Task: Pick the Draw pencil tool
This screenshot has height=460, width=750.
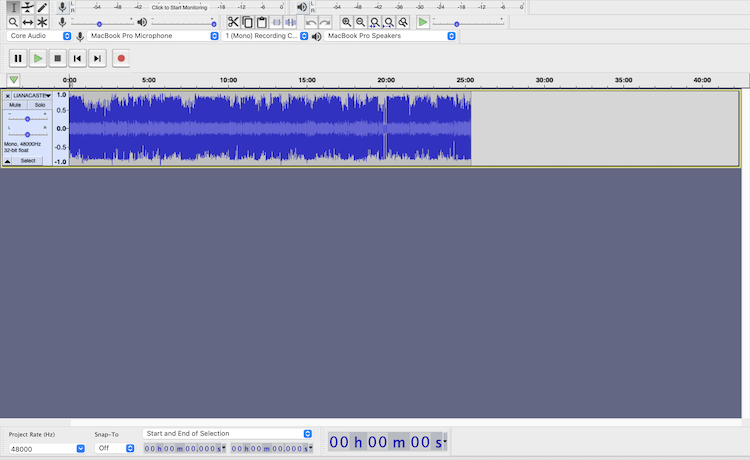Action: point(42,7)
